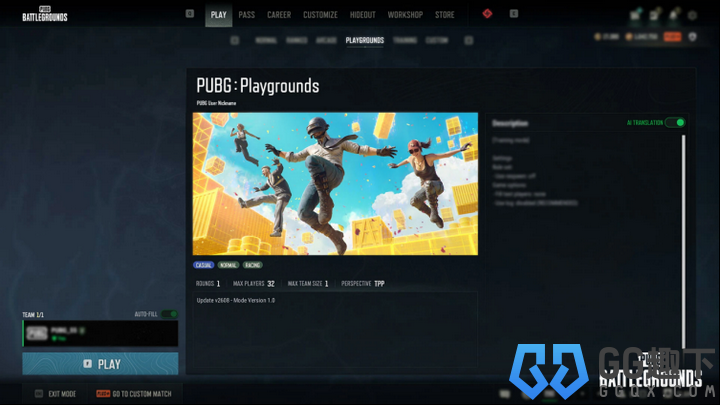
Task: Click the TEAM 1/1 label
Action: [33, 315]
